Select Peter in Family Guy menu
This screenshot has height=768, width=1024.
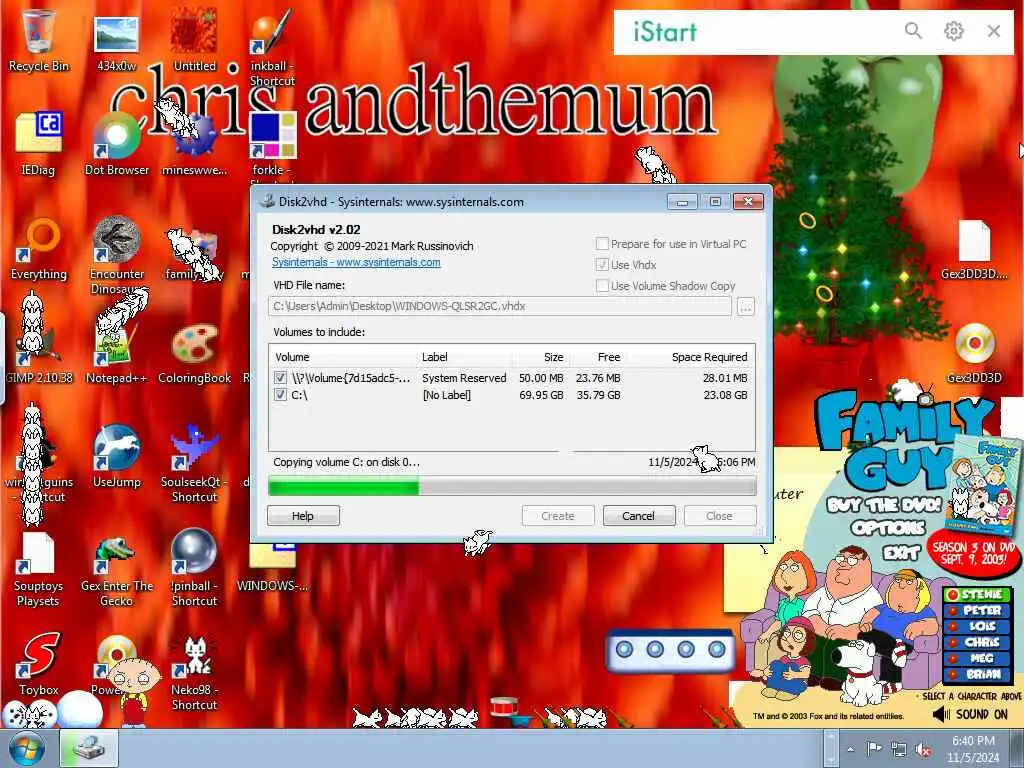[x=978, y=610]
